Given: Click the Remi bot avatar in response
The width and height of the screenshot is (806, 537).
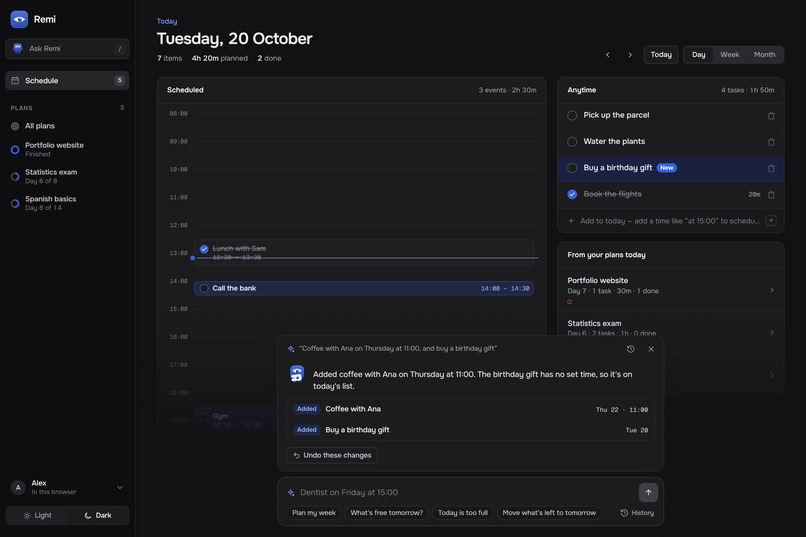Looking at the screenshot, I should [297, 374].
